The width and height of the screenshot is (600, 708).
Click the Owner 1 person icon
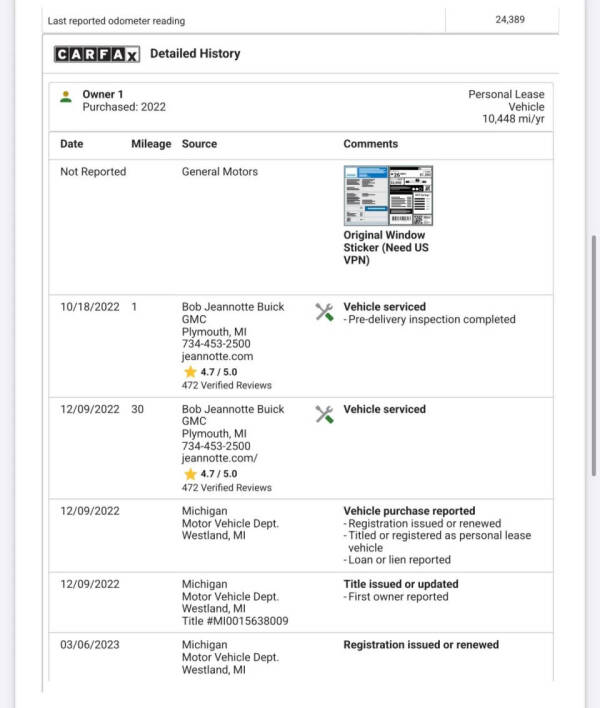[x=66, y=96]
